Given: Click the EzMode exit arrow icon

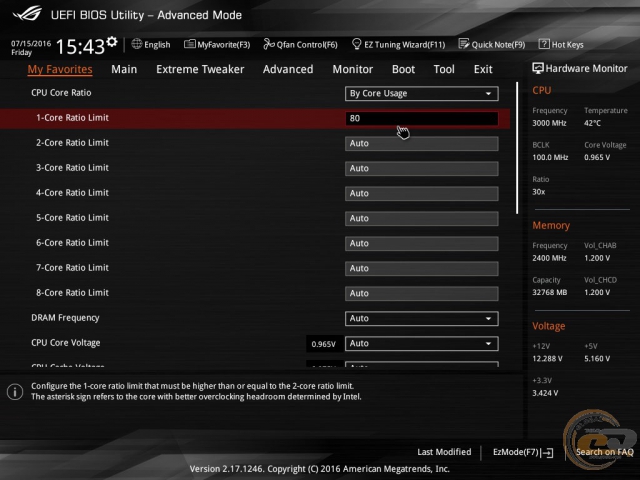Looking at the screenshot, I should pyautogui.click(x=548, y=452).
